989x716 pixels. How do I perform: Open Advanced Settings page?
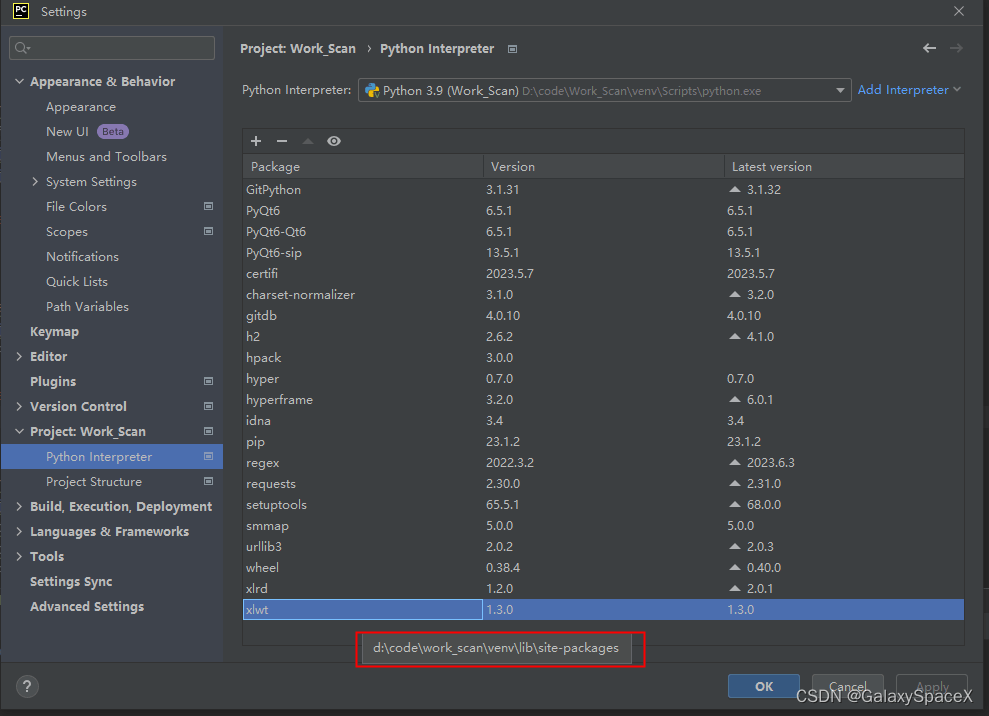point(87,606)
